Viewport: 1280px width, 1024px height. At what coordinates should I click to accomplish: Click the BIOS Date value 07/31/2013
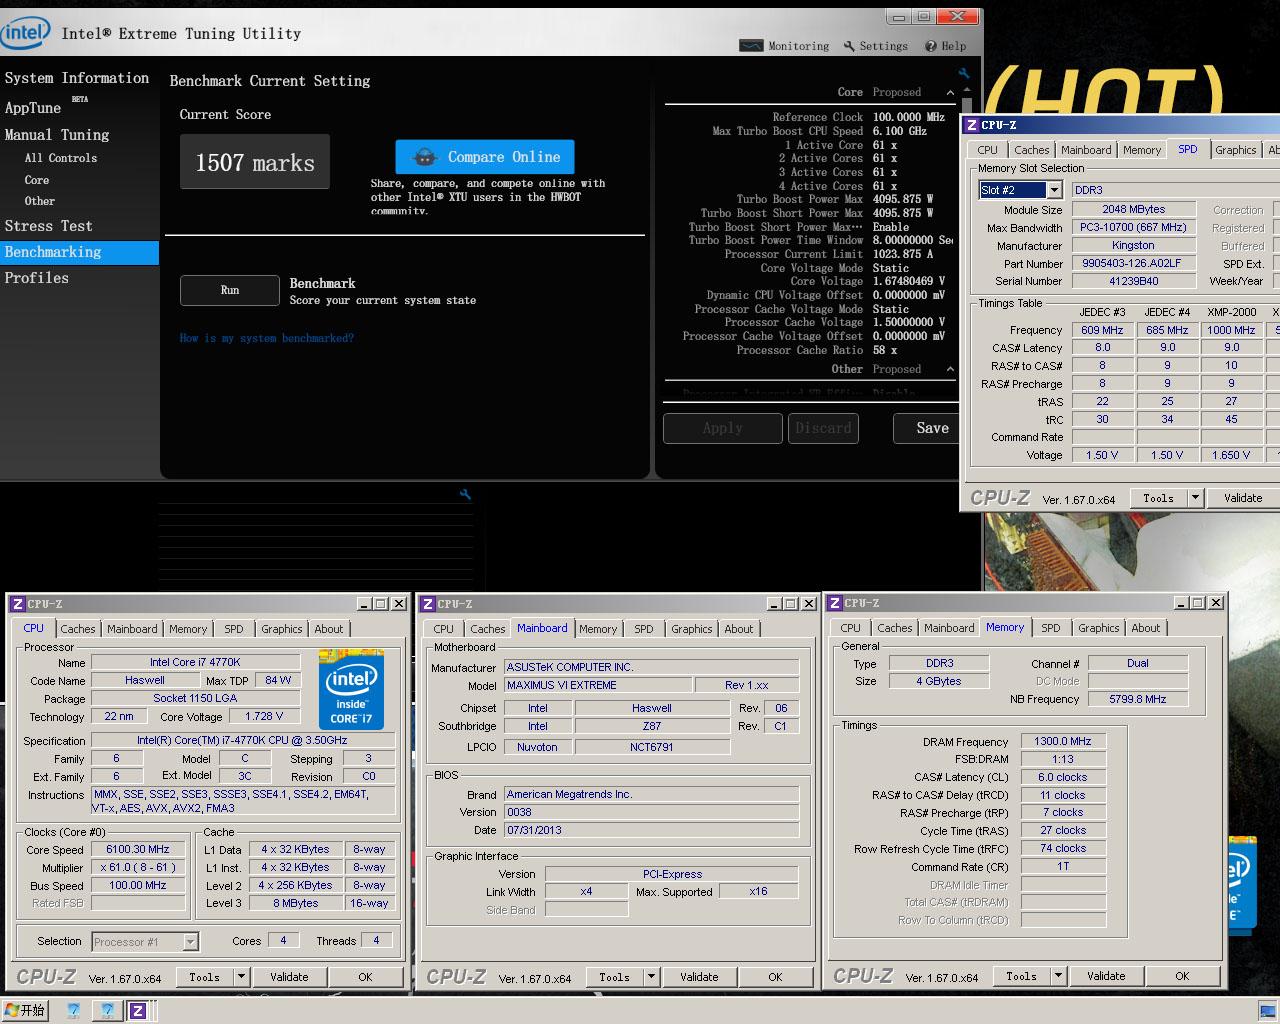[x=651, y=830]
